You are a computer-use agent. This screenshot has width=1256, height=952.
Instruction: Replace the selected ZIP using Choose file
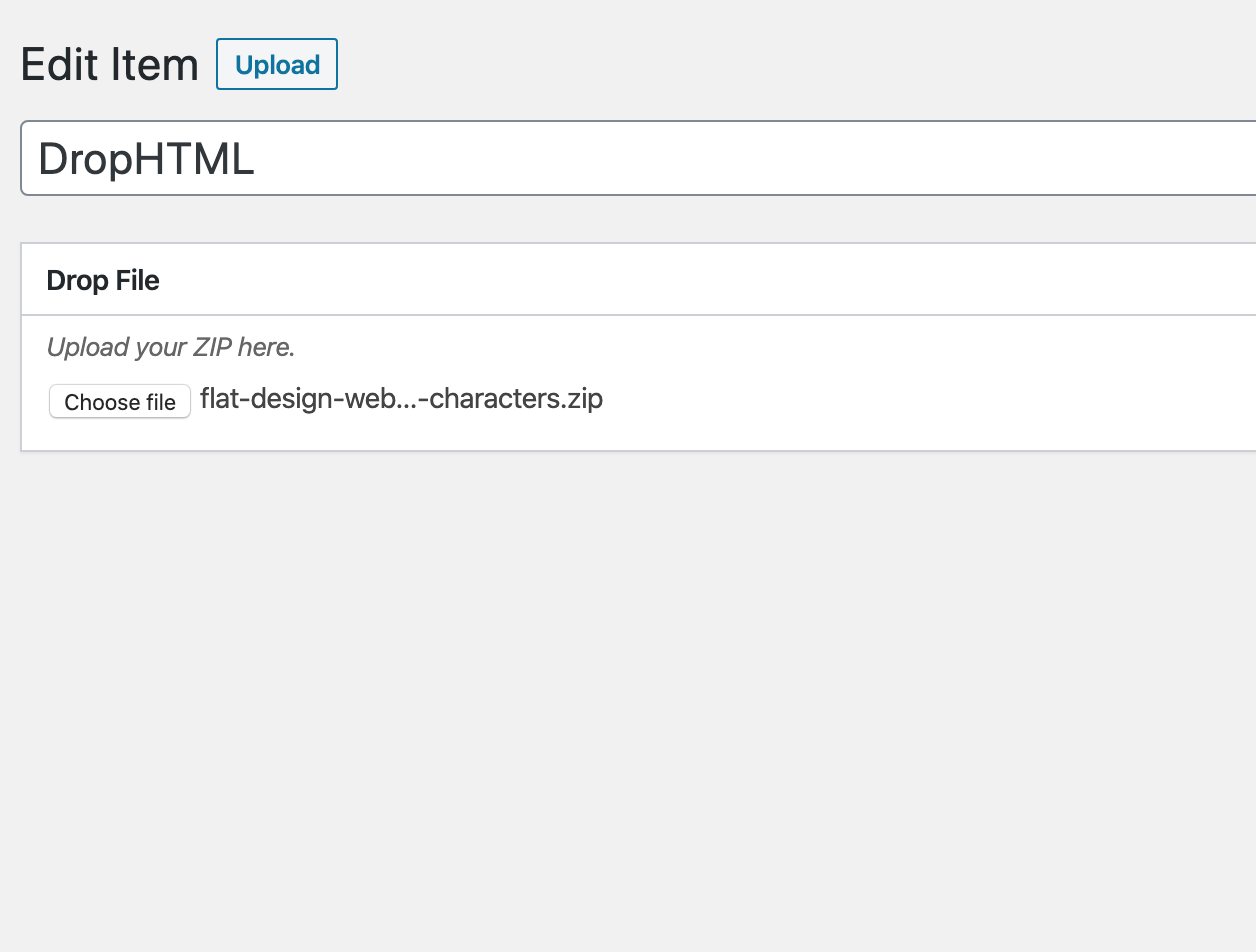click(119, 401)
